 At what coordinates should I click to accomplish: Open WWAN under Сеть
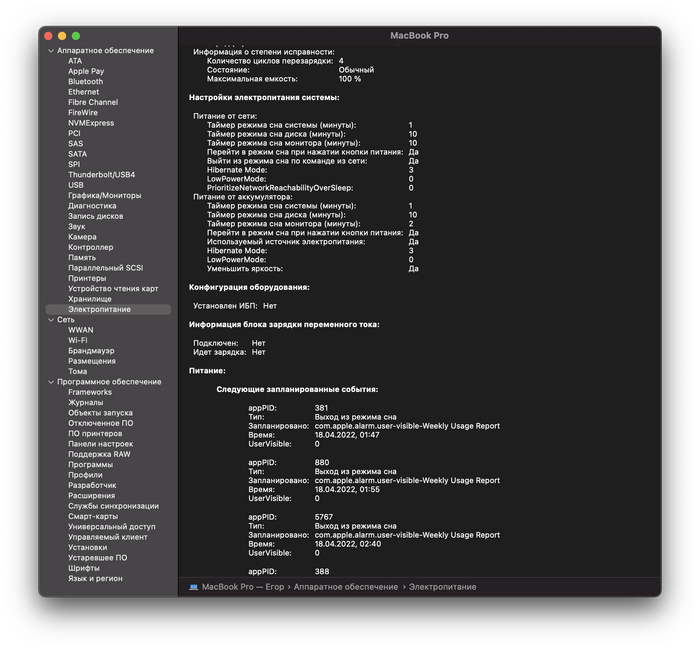[x=81, y=330]
